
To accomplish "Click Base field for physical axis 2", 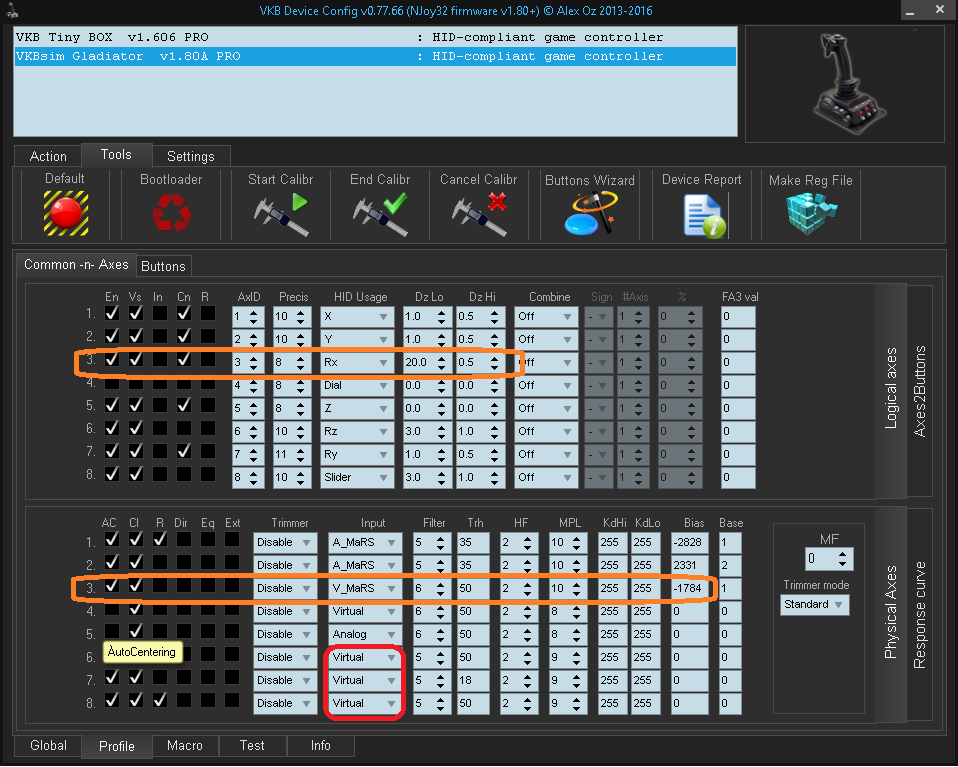I will tap(730, 565).
